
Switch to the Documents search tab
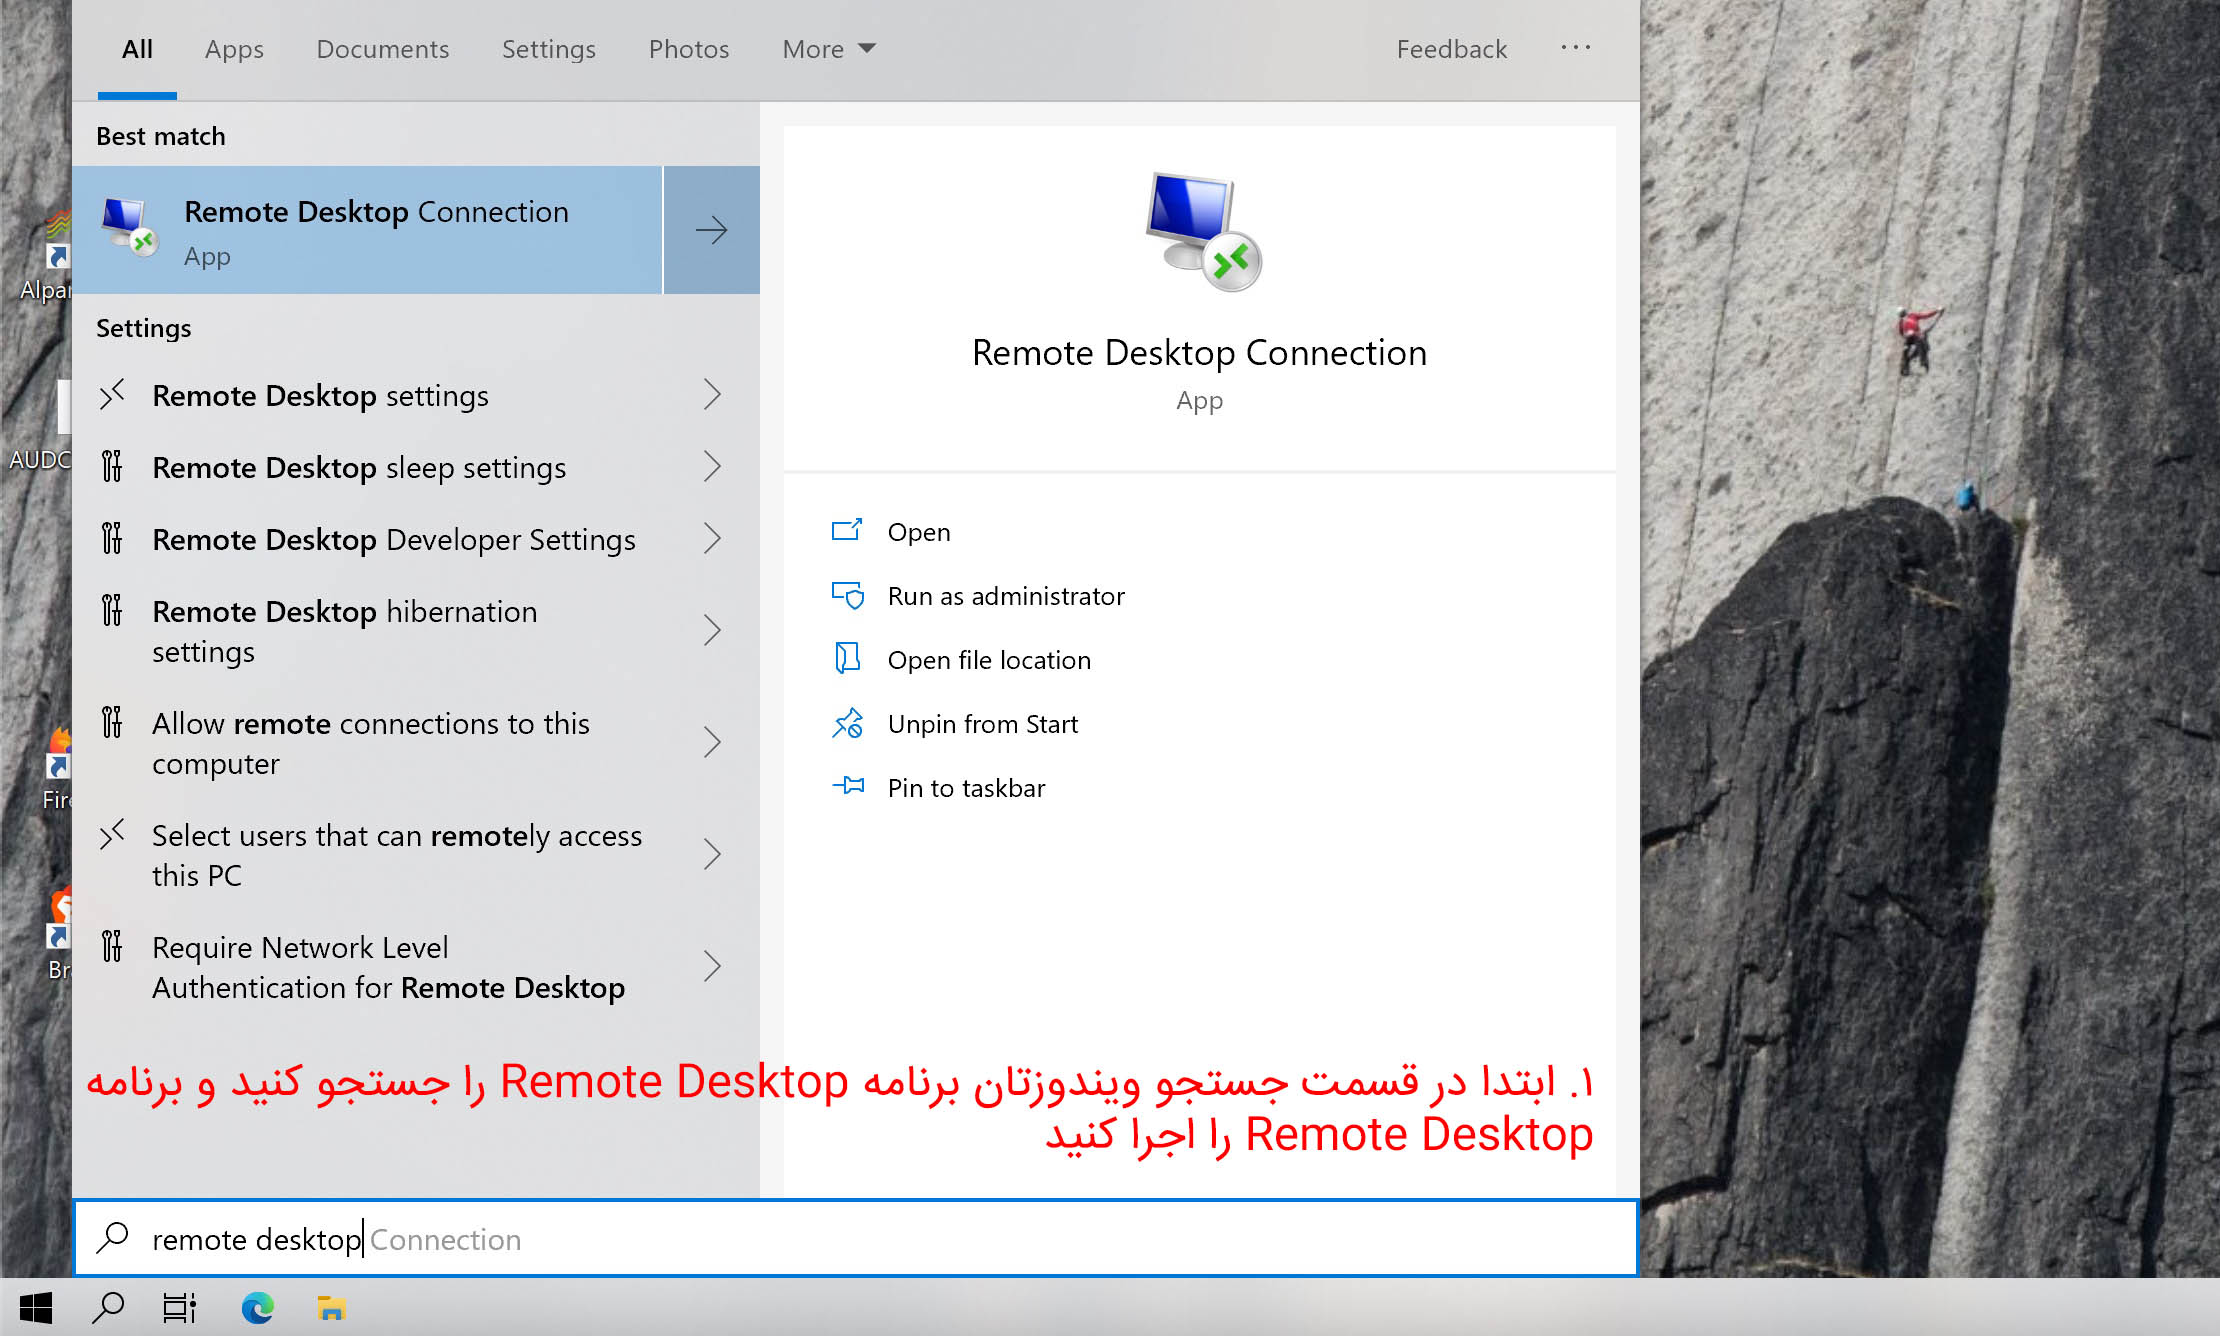(x=382, y=49)
